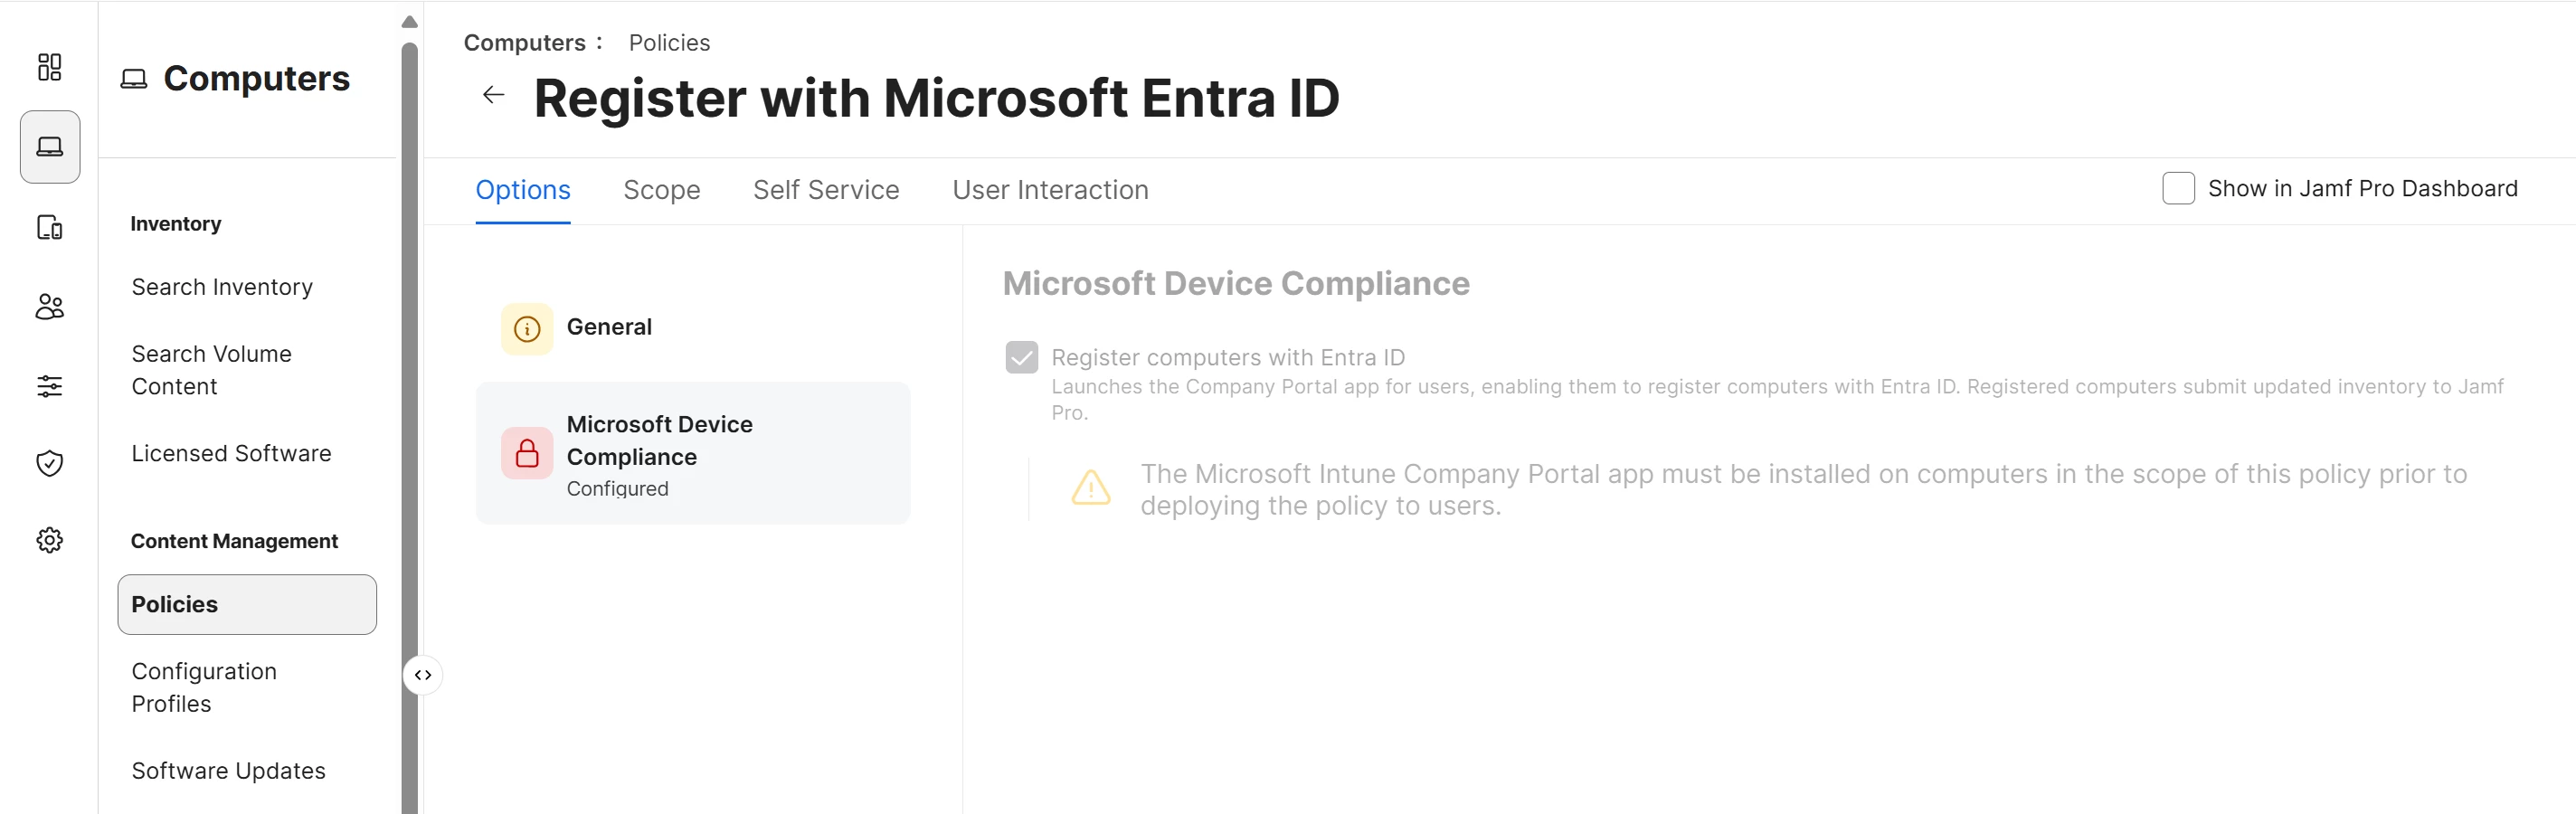Open the User Interaction tab

pyautogui.click(x=1050, y=190)
